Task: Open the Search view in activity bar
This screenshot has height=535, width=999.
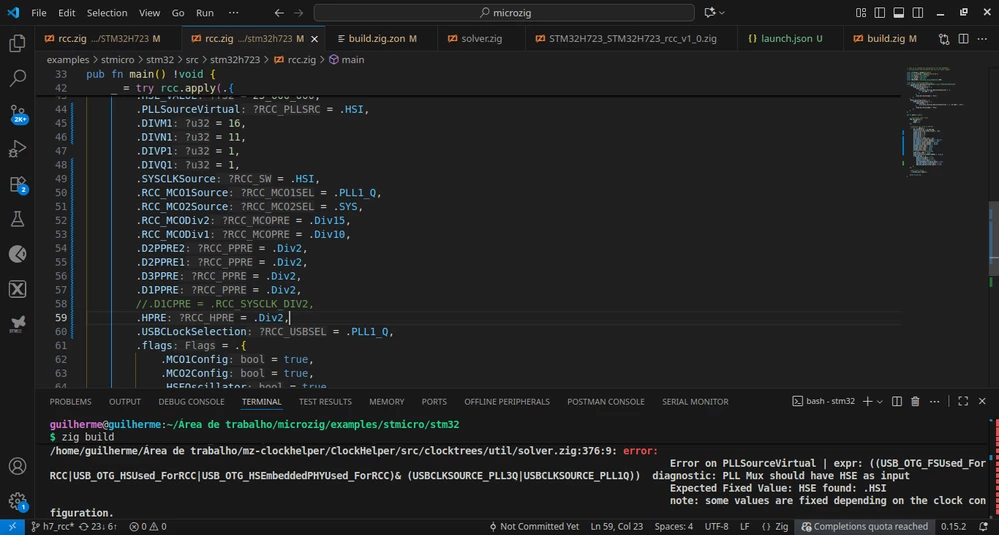Action: pyautogui.click(x=17, y=79)
